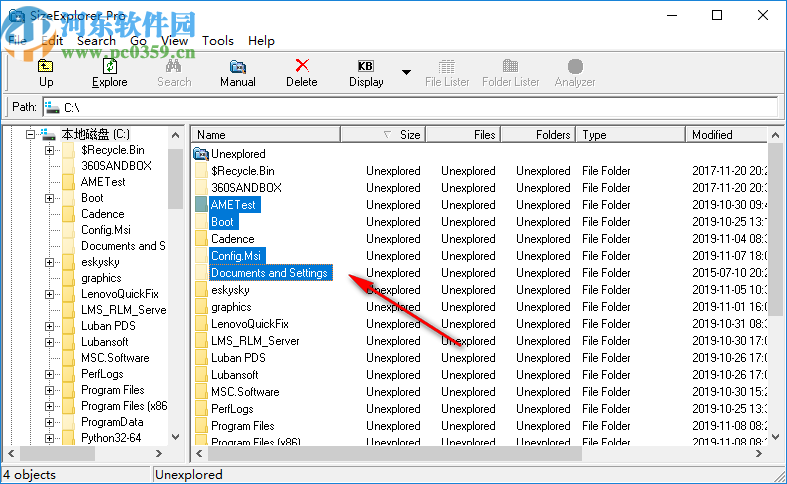Image resolution: width=787 pixels, height=484 pixels.
Task: Select Documents and Settings in file list
Action: [270, 273]
